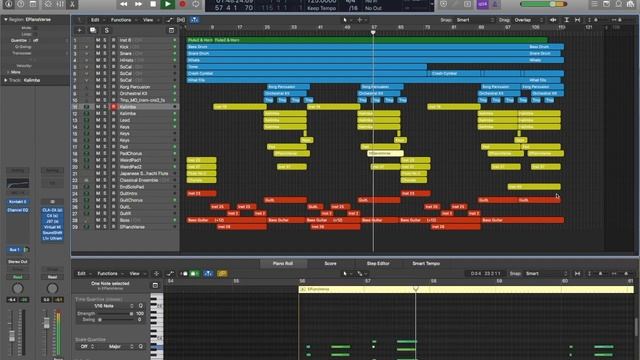640x360 pixels.
Task: Mute the Bass track
Action: tap(98, 220)
